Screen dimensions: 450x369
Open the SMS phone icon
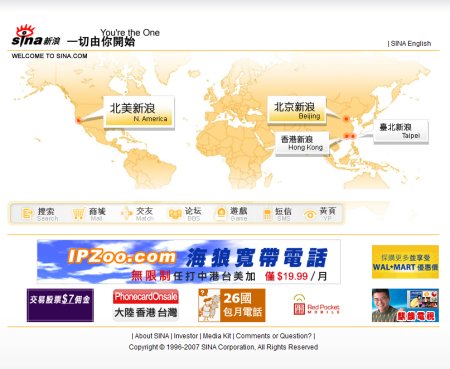coord(267,214)
